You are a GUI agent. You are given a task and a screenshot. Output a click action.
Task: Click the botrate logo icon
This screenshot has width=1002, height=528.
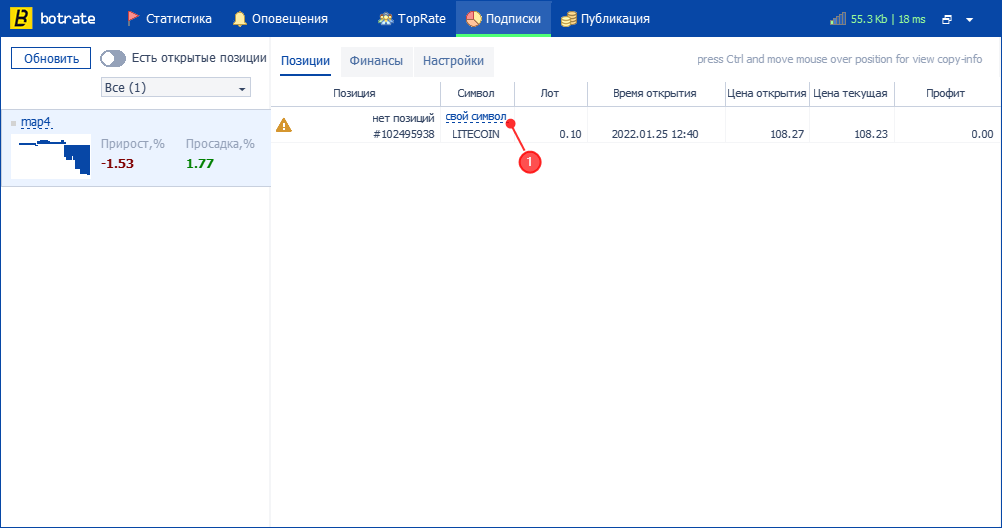point(21,19)
